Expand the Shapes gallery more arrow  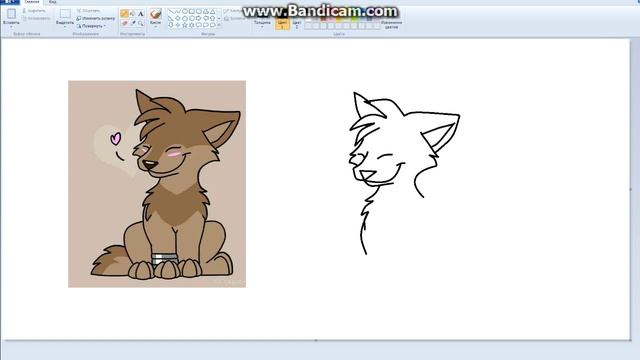(219, 25)
